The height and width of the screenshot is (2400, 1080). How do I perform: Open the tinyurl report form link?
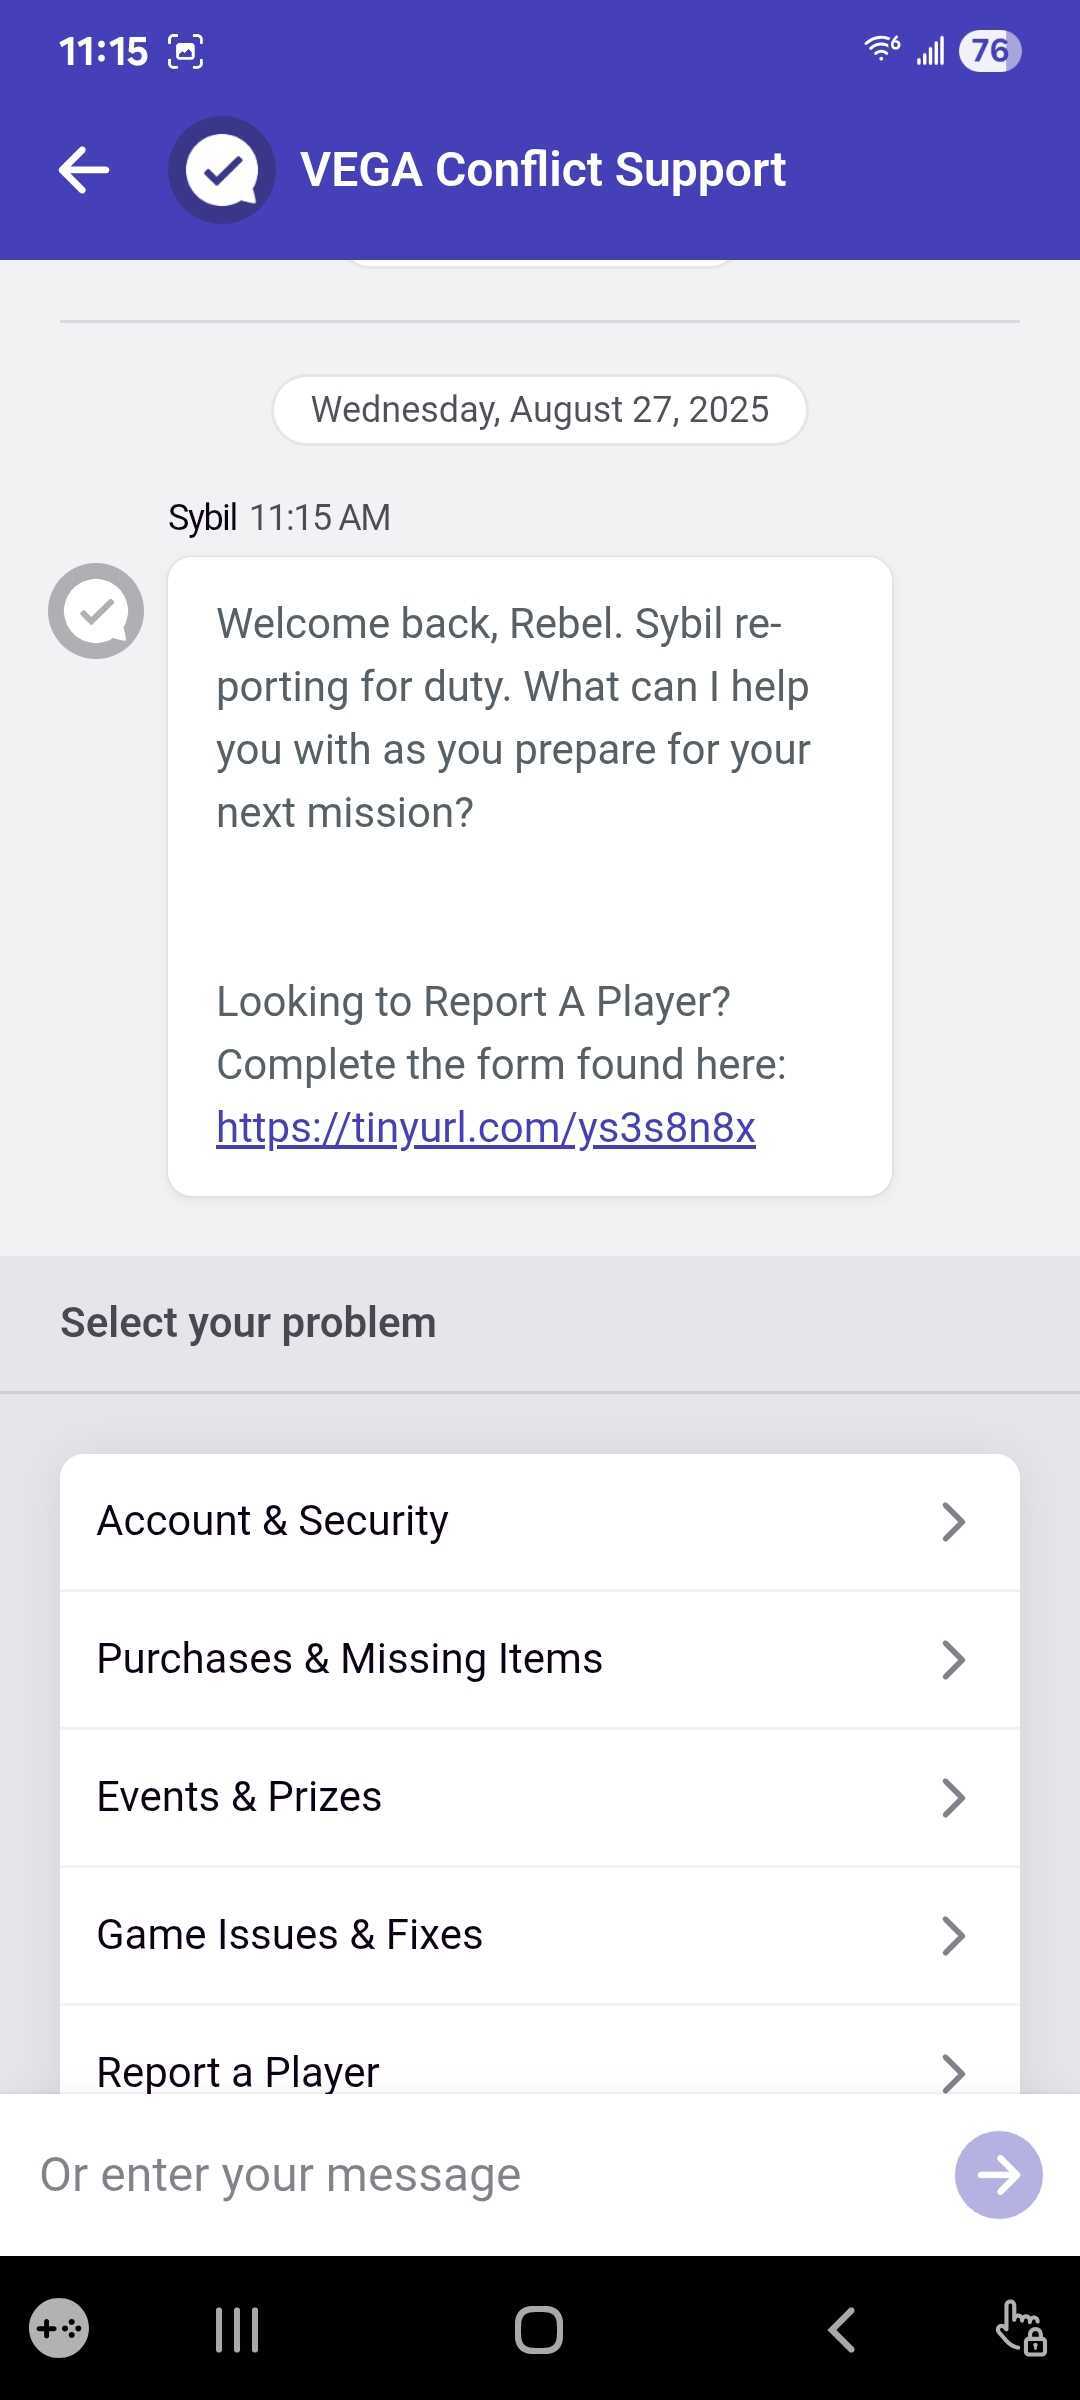pos(486,1128)
